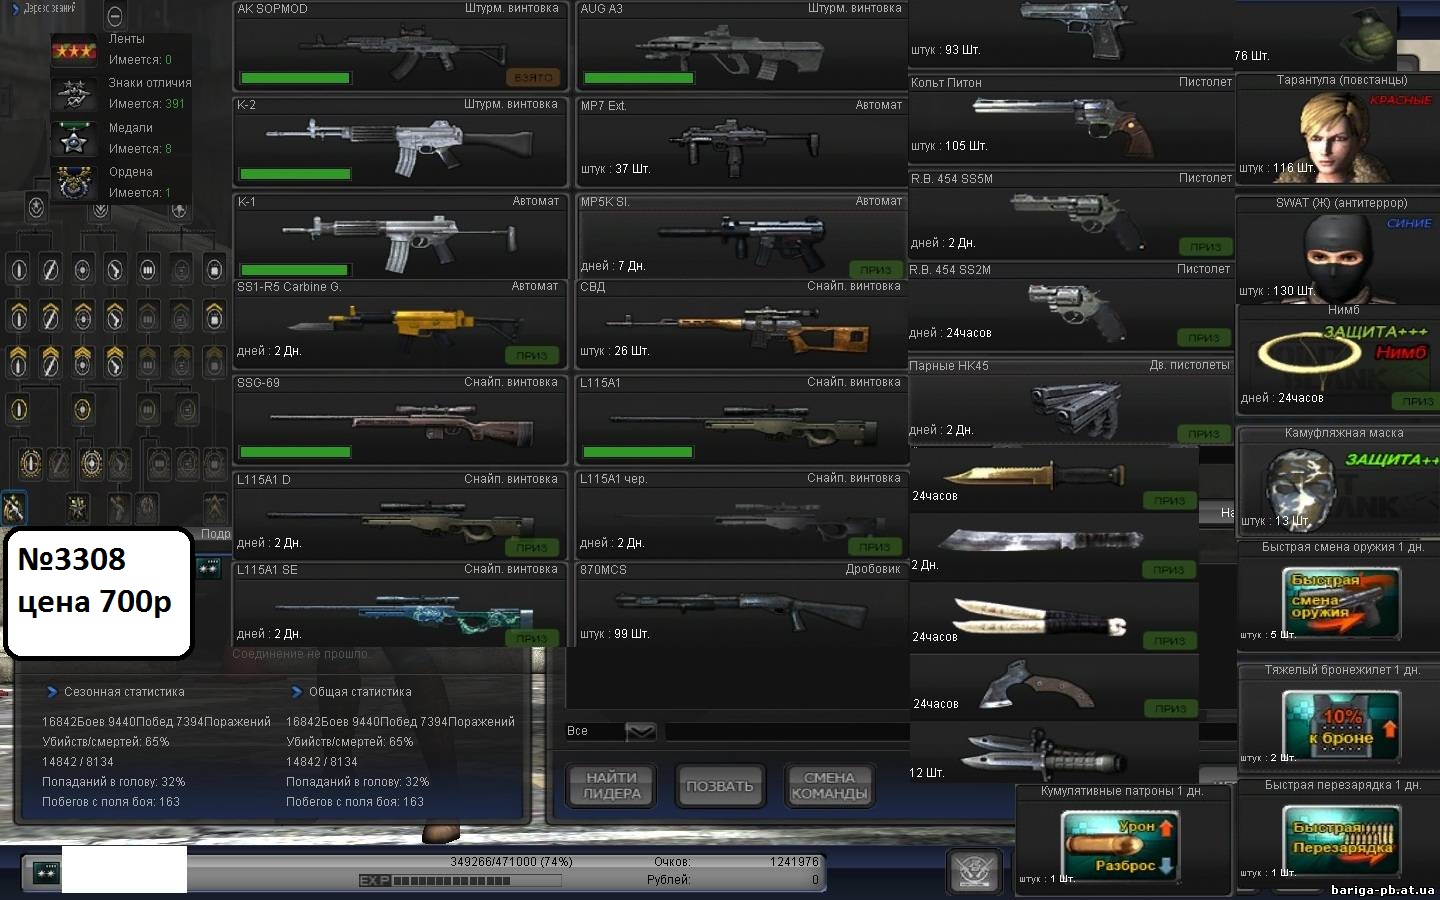The image size is (1440, 900).
Task: Select the Ордена order badge icon
Action: tap(75, 183)
